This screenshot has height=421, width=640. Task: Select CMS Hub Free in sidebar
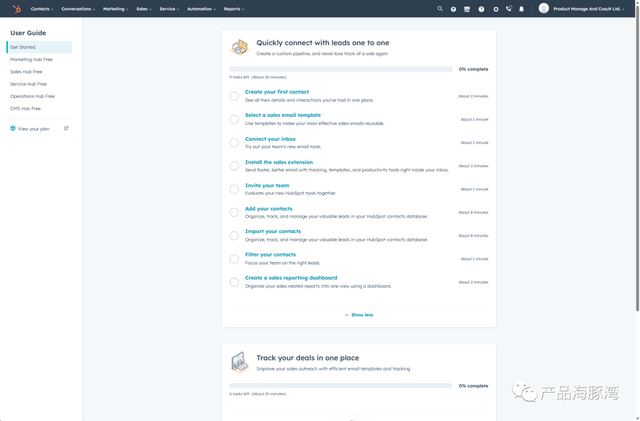pyautogui.click(x=25, y=108)
